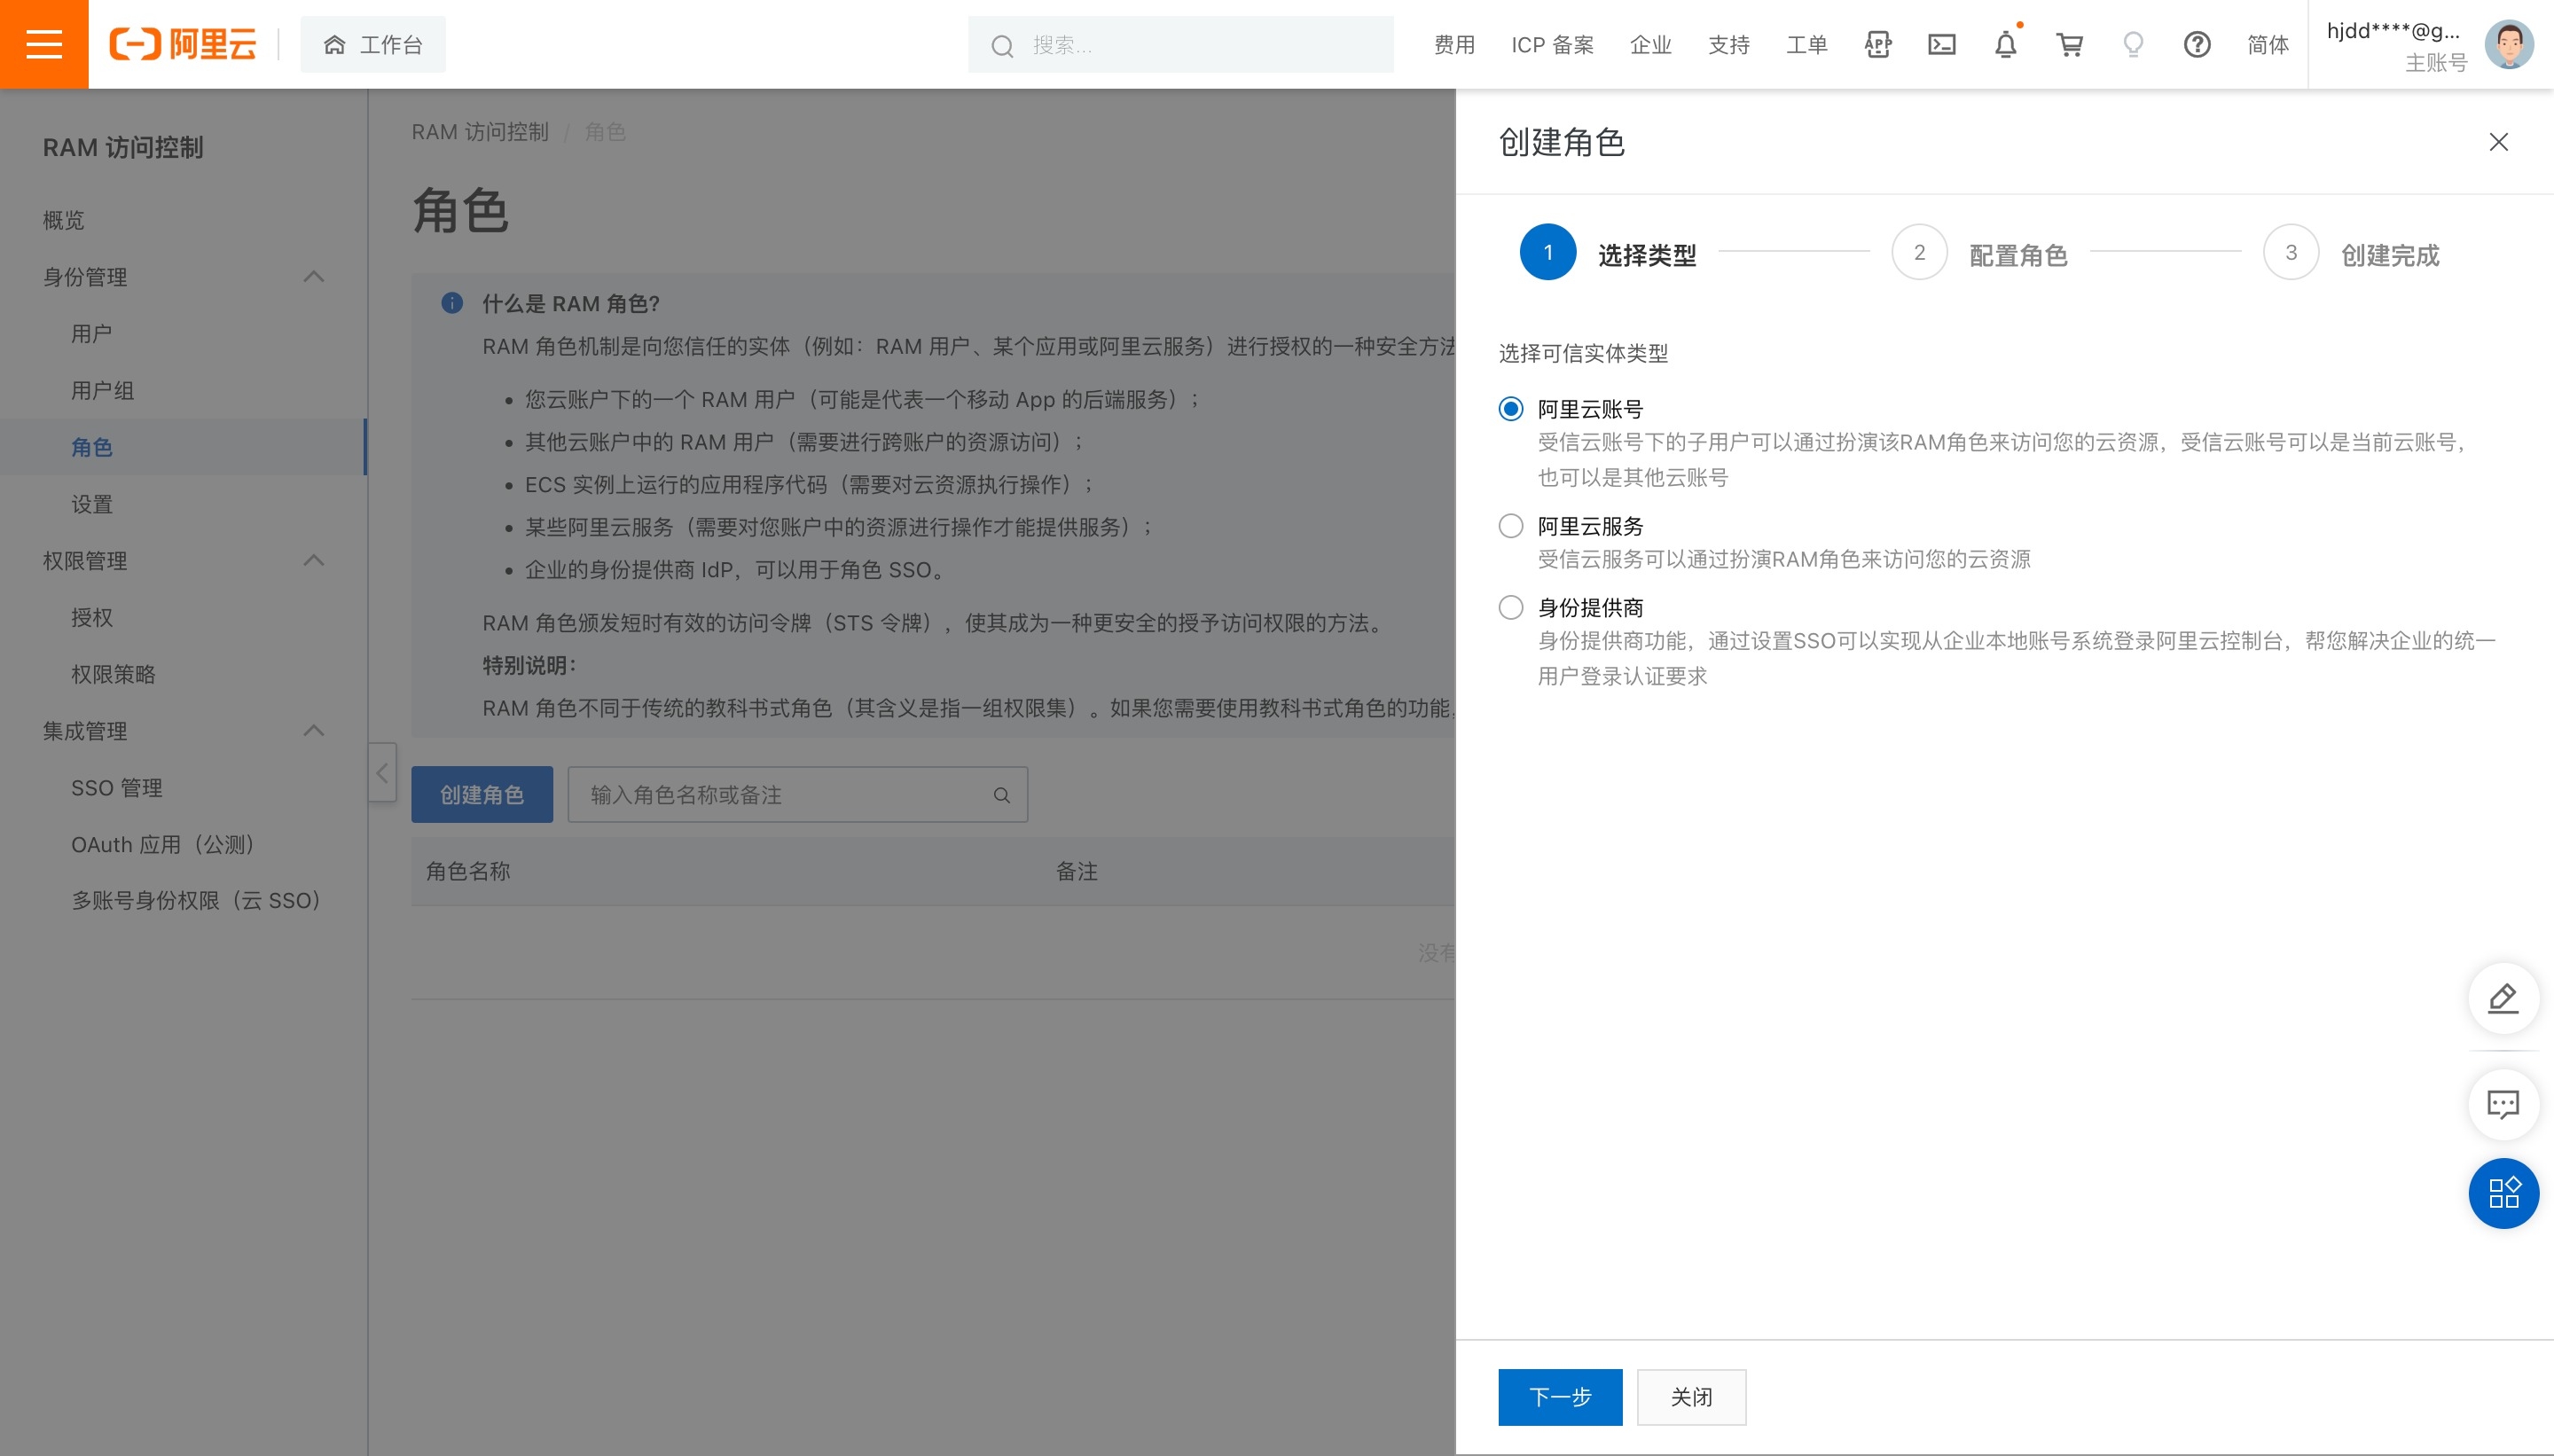
Task: Open the orange hamburger main menu
Action: point(44,44)
